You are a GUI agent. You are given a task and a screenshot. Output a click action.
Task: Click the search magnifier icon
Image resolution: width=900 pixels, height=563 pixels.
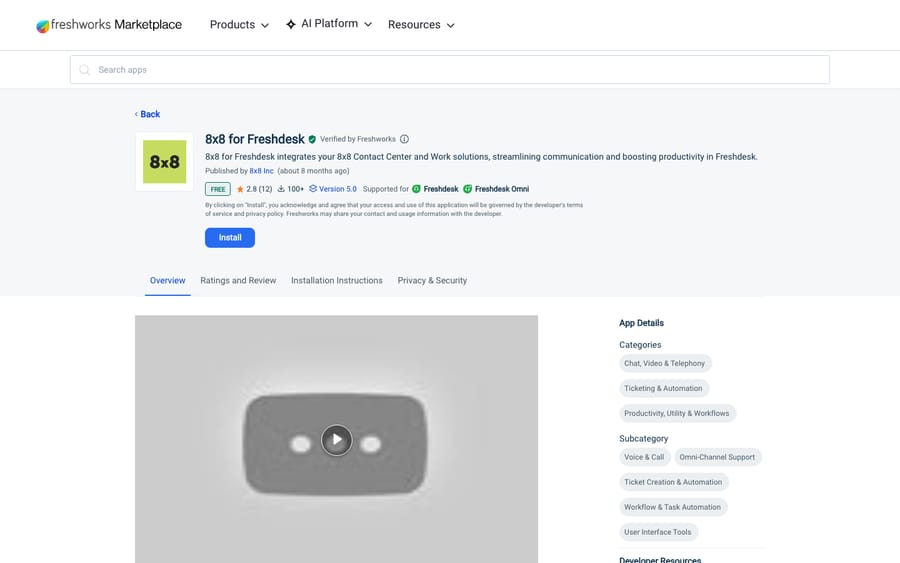[x=84, y=69]
